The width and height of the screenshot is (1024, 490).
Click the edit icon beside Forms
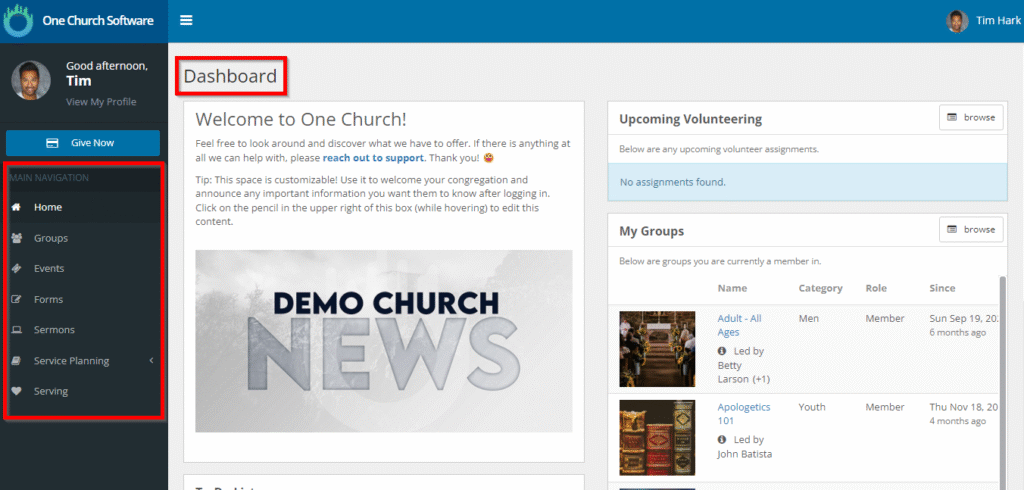point(17,299)
